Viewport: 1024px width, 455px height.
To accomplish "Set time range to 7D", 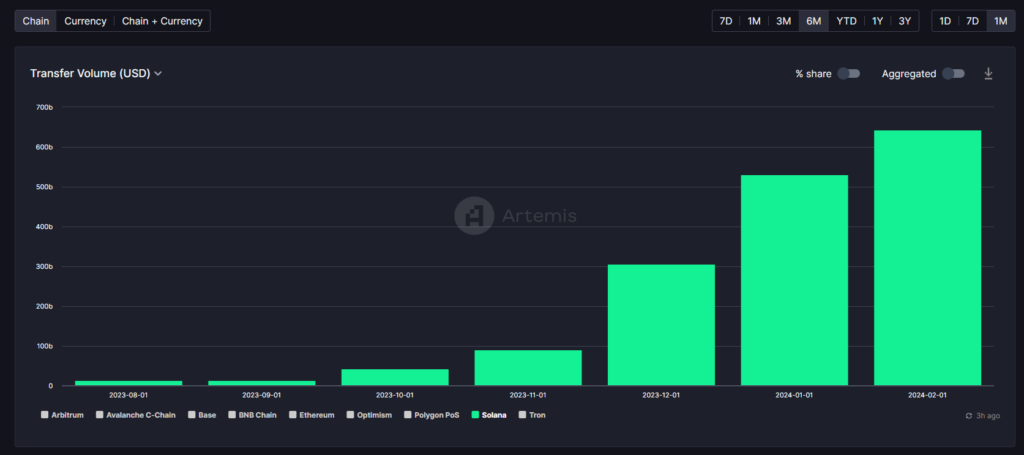I will point(726,21).
